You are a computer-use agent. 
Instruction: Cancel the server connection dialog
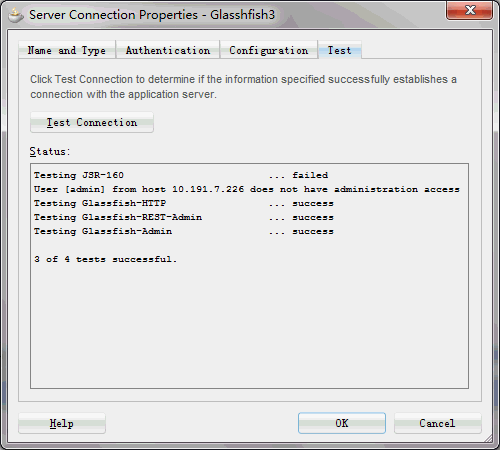coord(438,423)
